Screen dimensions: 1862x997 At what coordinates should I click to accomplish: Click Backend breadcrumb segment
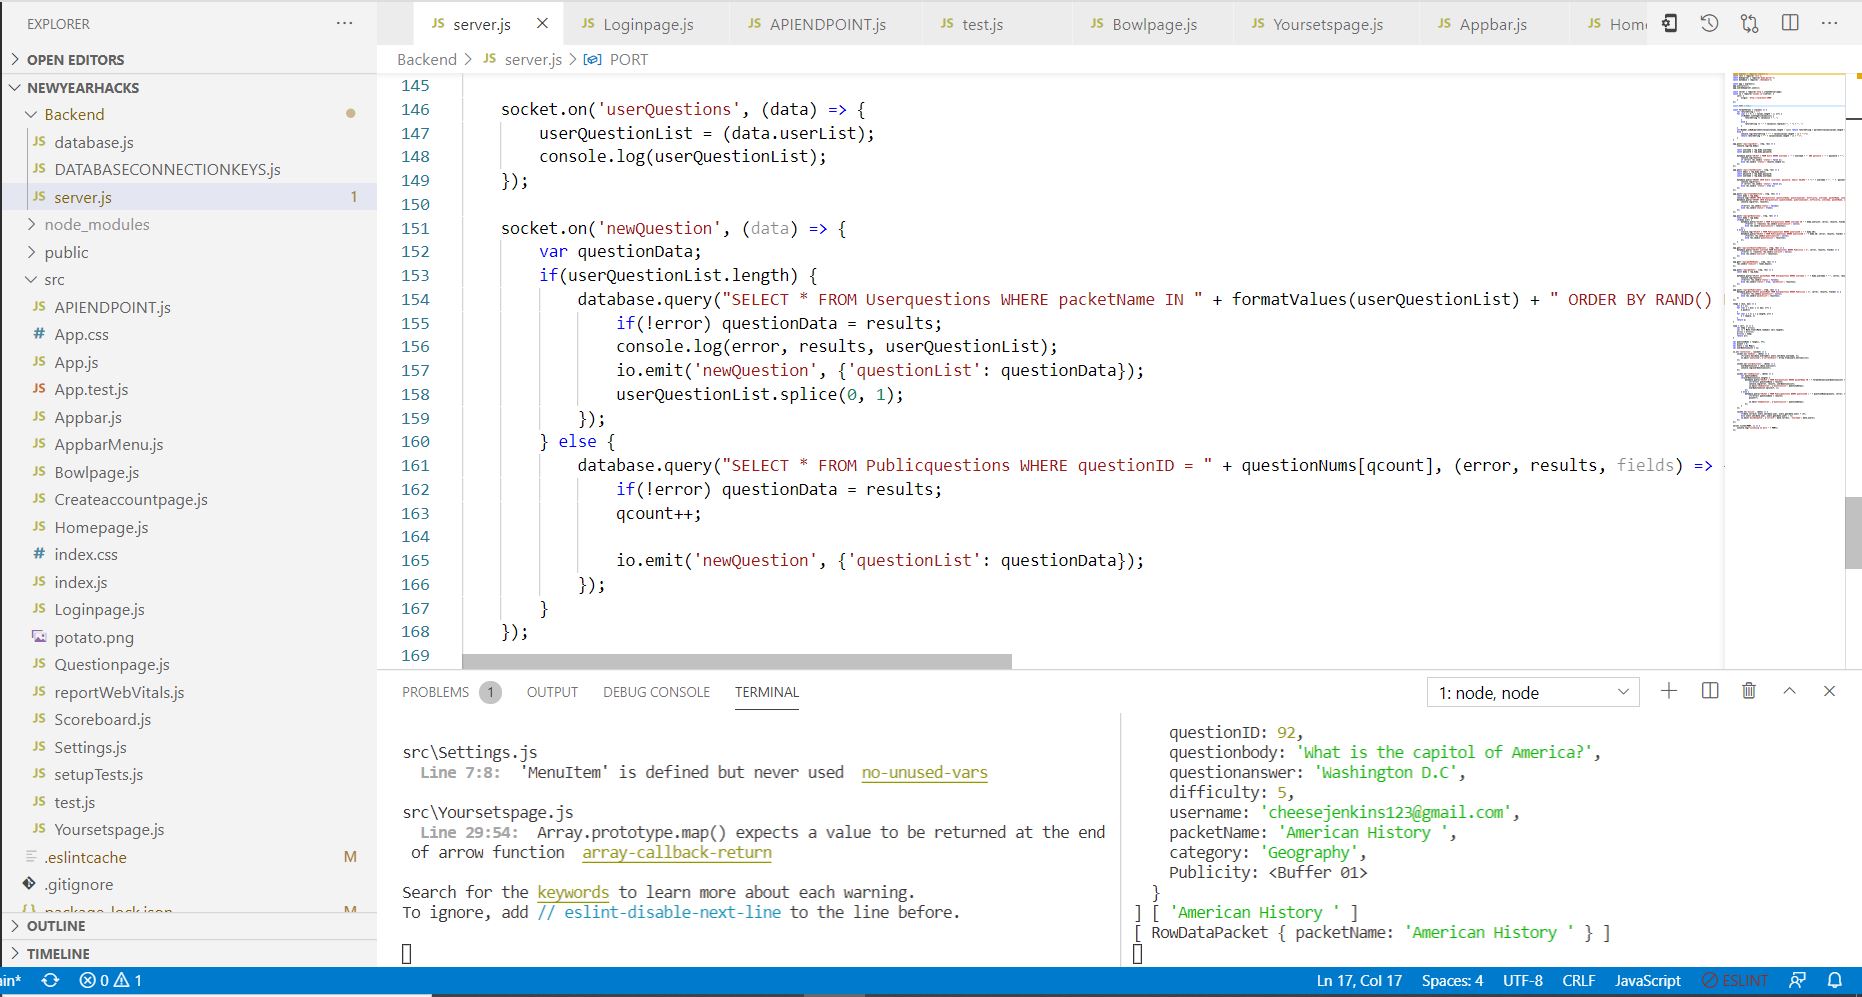coord(427,59)
